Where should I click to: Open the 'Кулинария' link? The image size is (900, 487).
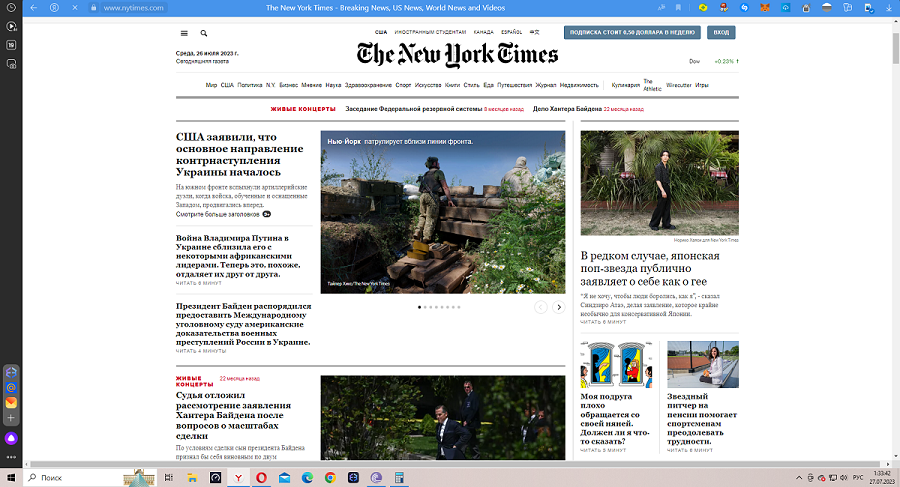626,85
